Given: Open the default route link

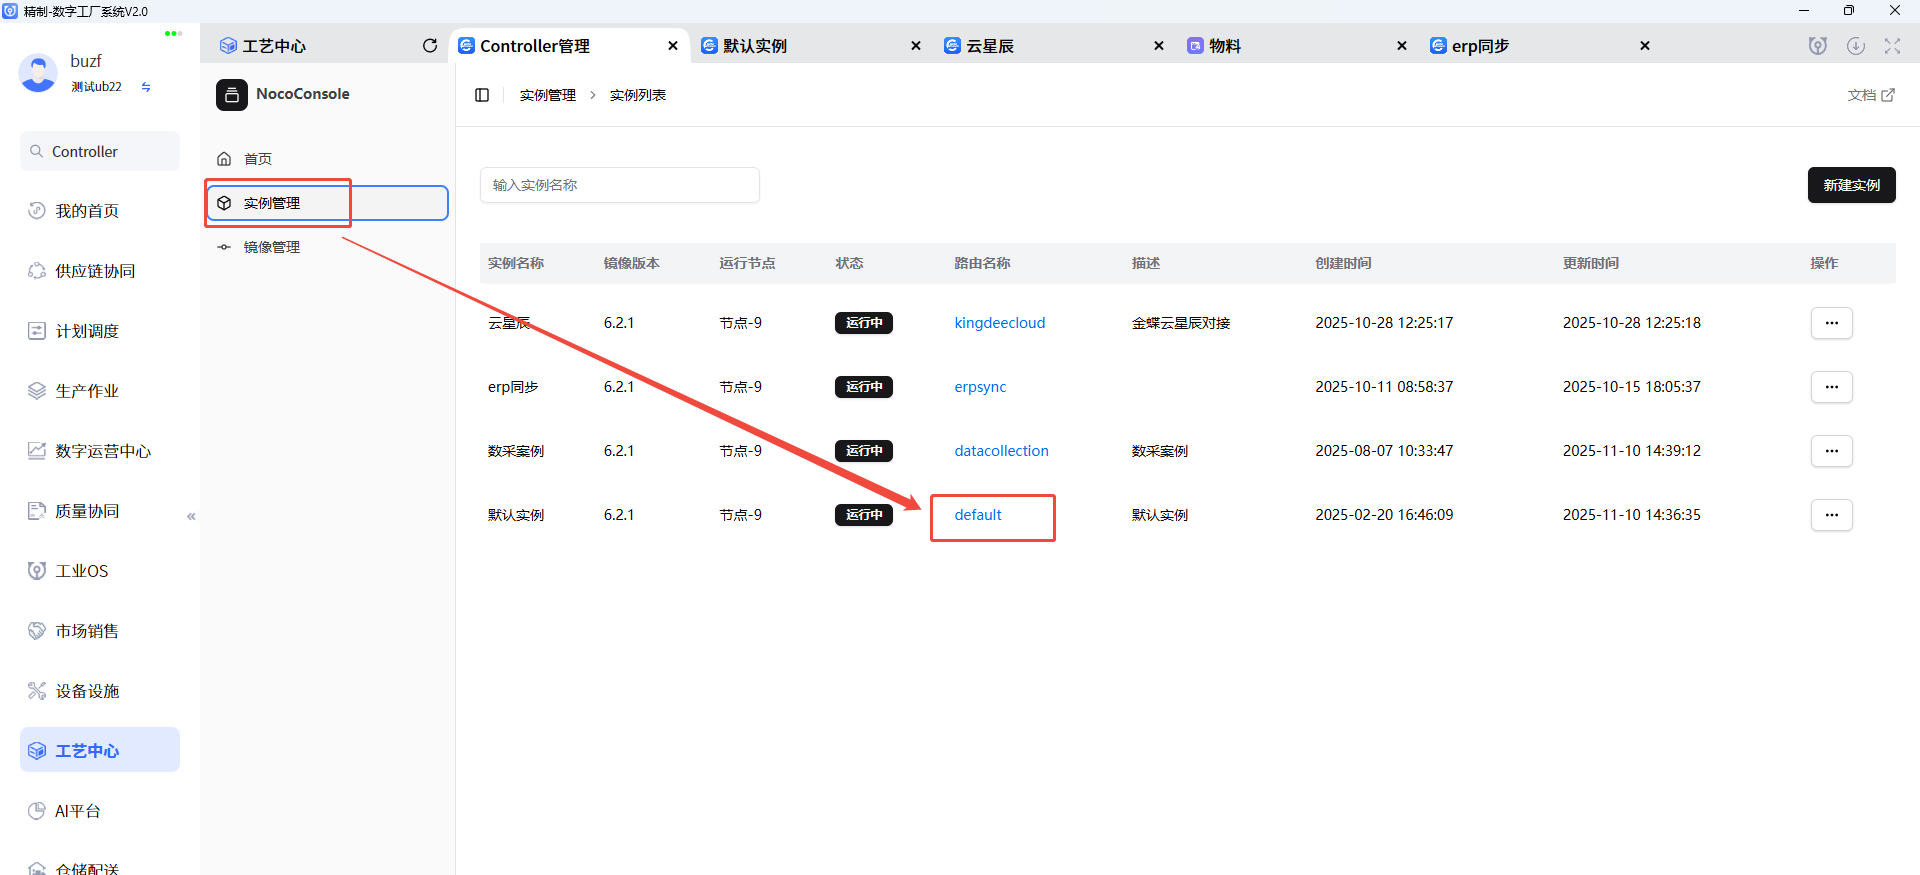Looking at the screenshot, I should (x=978, y=515).
